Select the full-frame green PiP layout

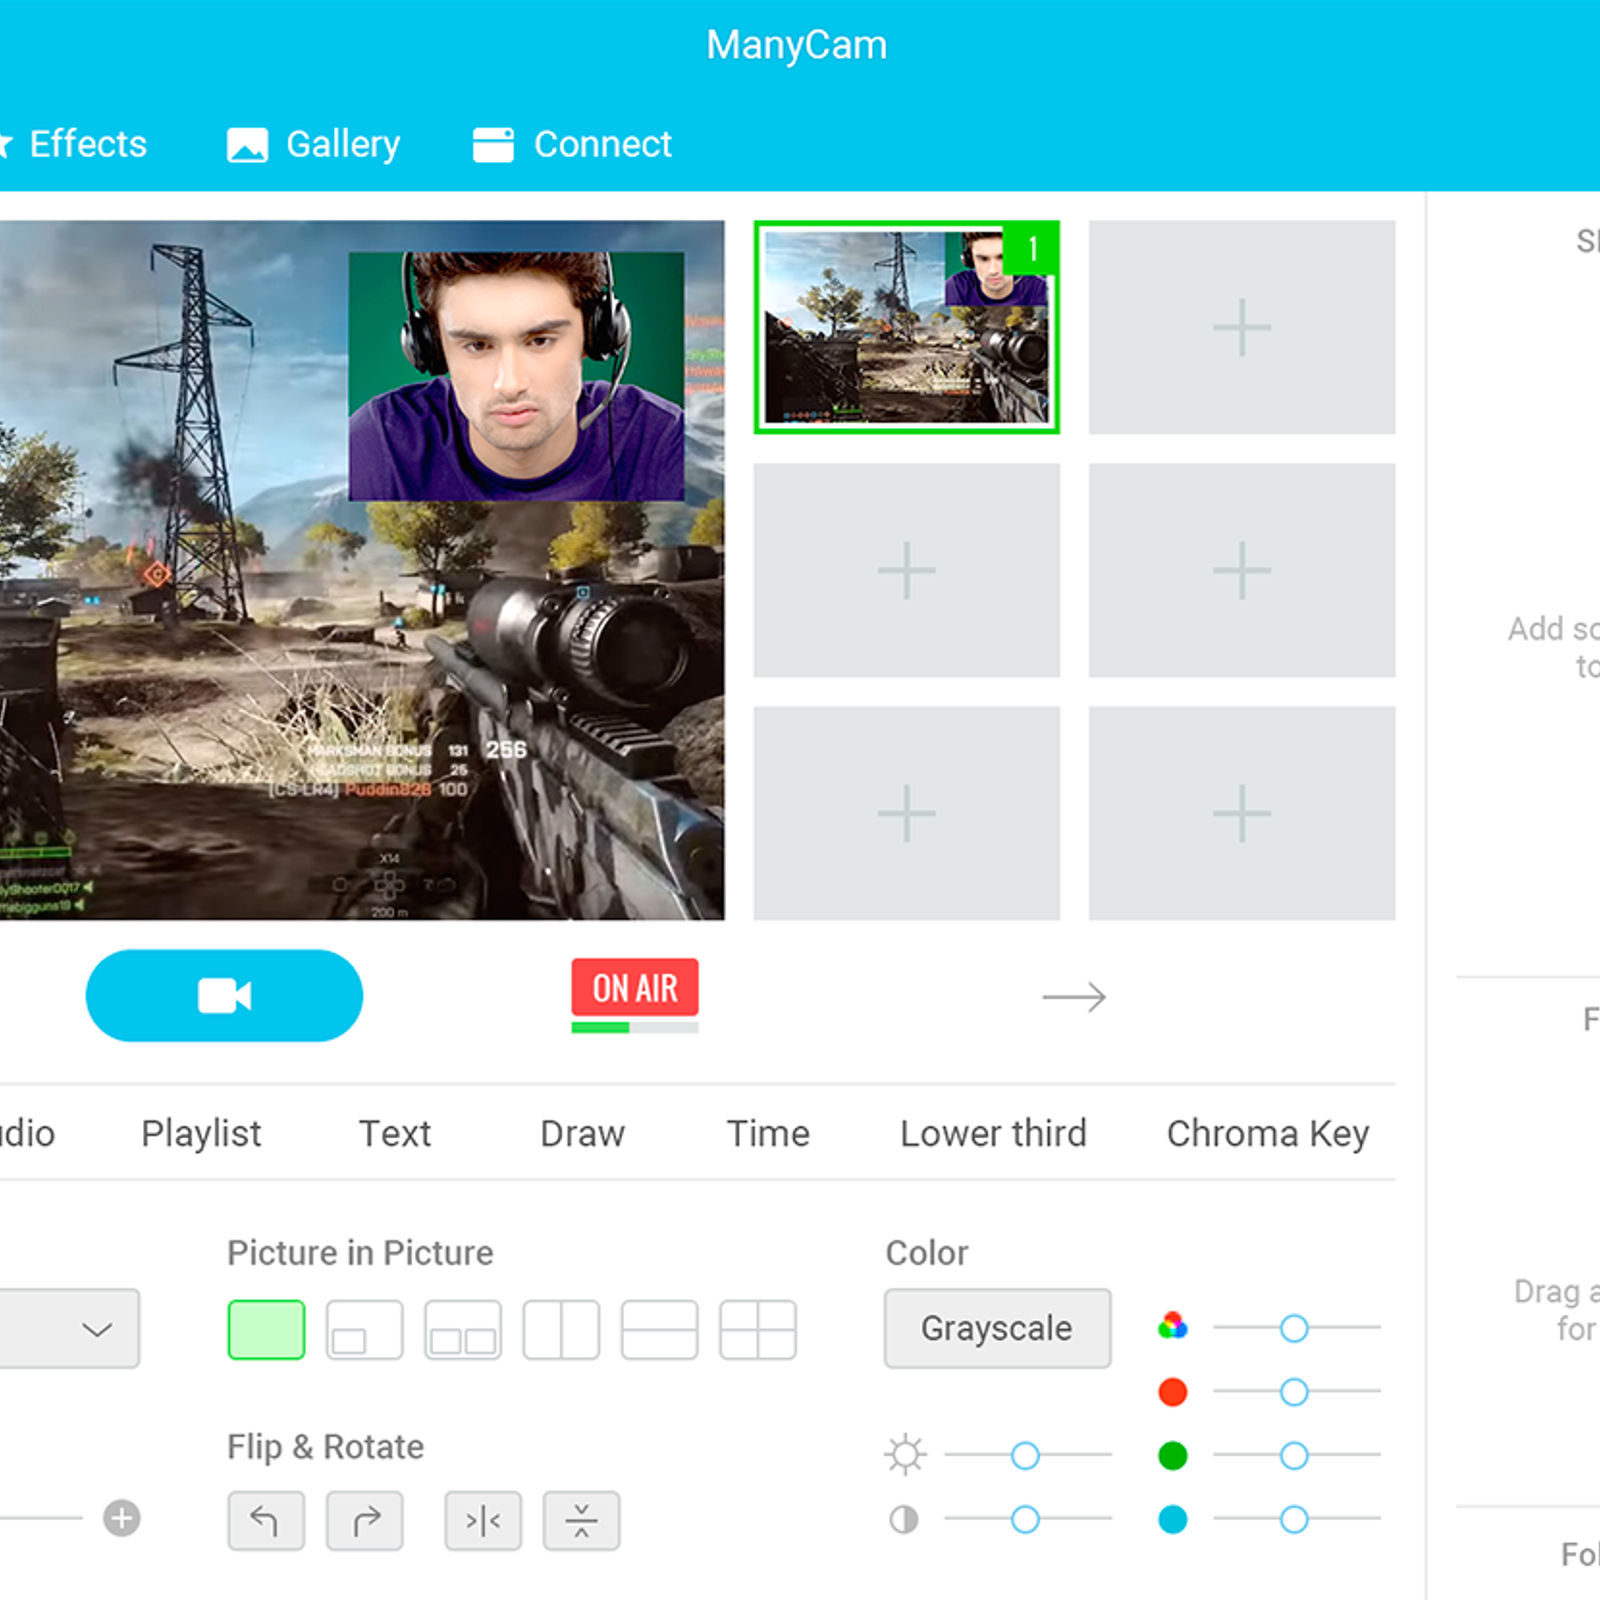click(266, 1329)
